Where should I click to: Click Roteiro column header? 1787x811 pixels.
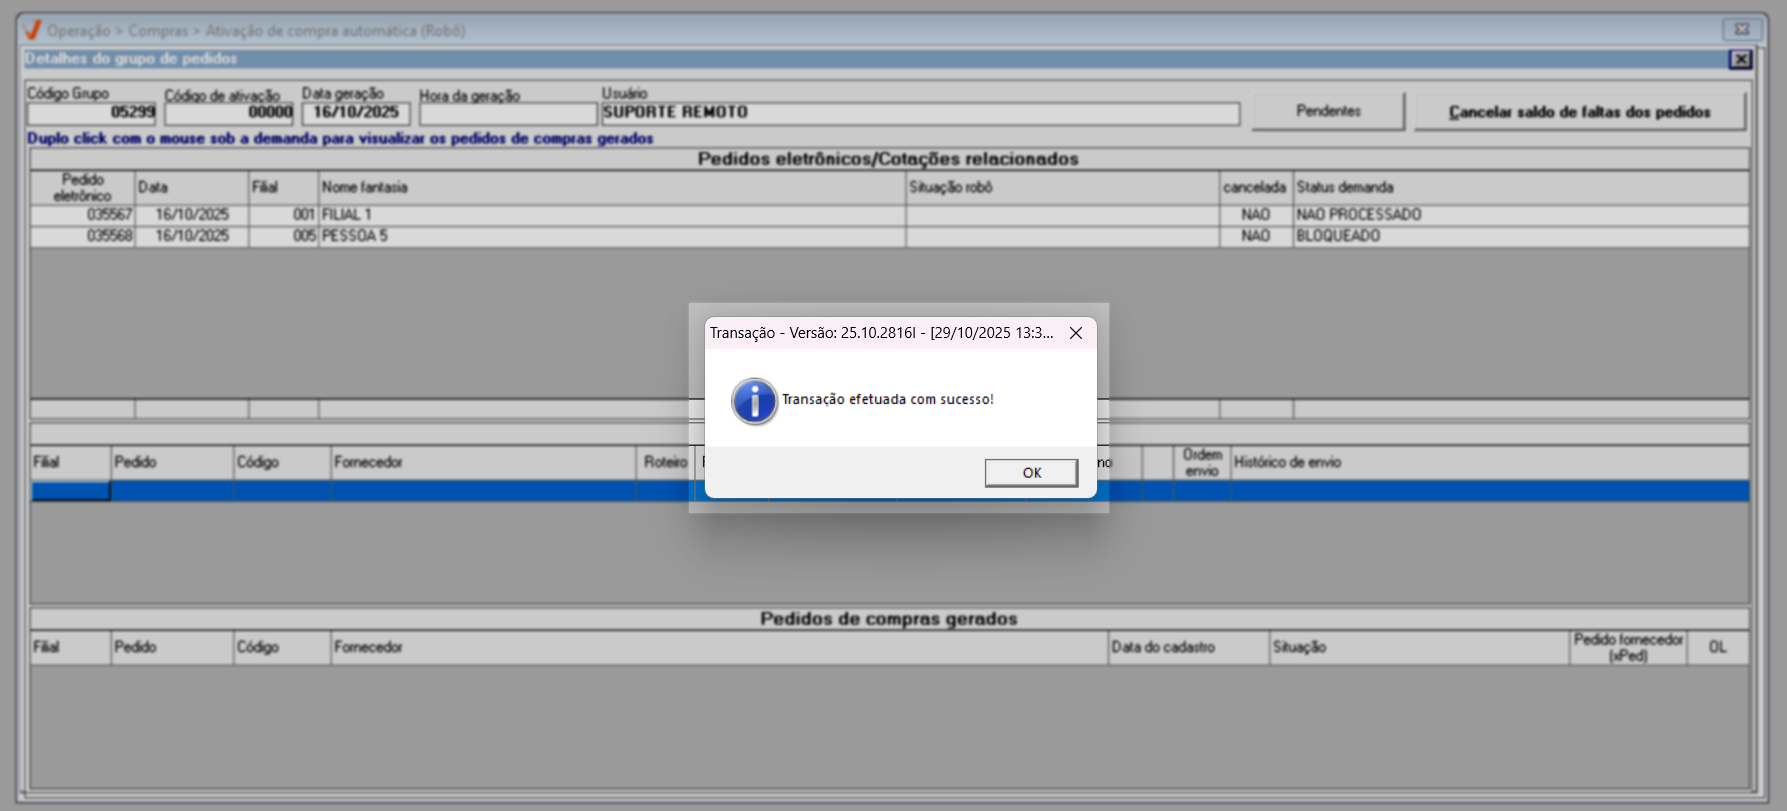click(x=666, y=462)
